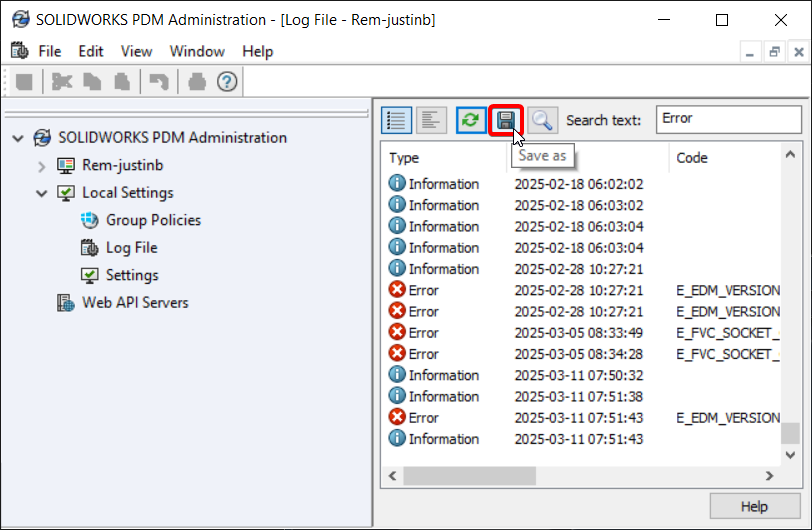Select the Rem-justinb vault item
This screenshot has width=812, height=530.
click(123, 165)
